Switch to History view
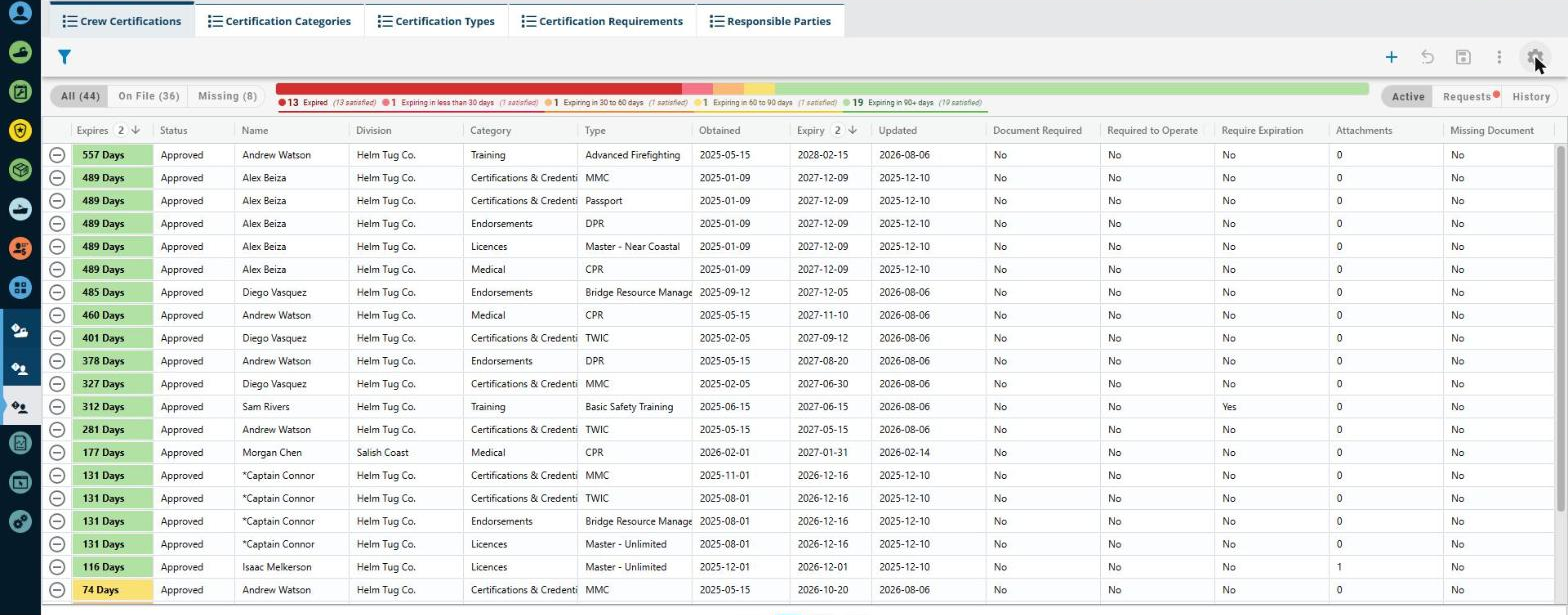The width and height of the screenshot is (1568, 615). click(x=1531, y=97)
